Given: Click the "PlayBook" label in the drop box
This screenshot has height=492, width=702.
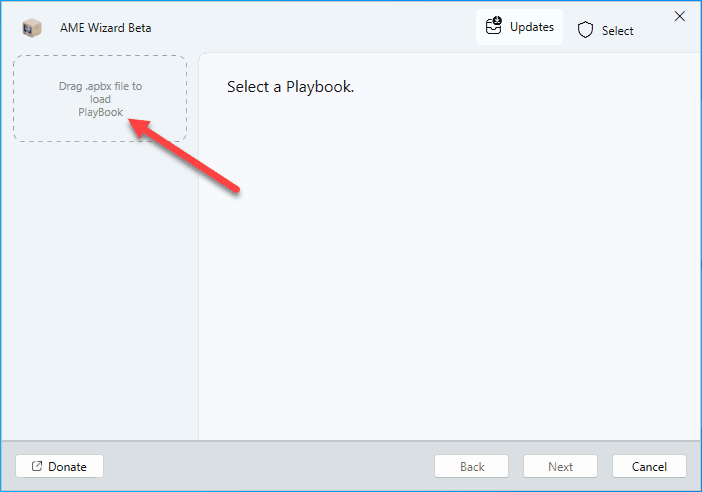Looking at the screenshot, I should pyautogui.click(x=100, y=112).
